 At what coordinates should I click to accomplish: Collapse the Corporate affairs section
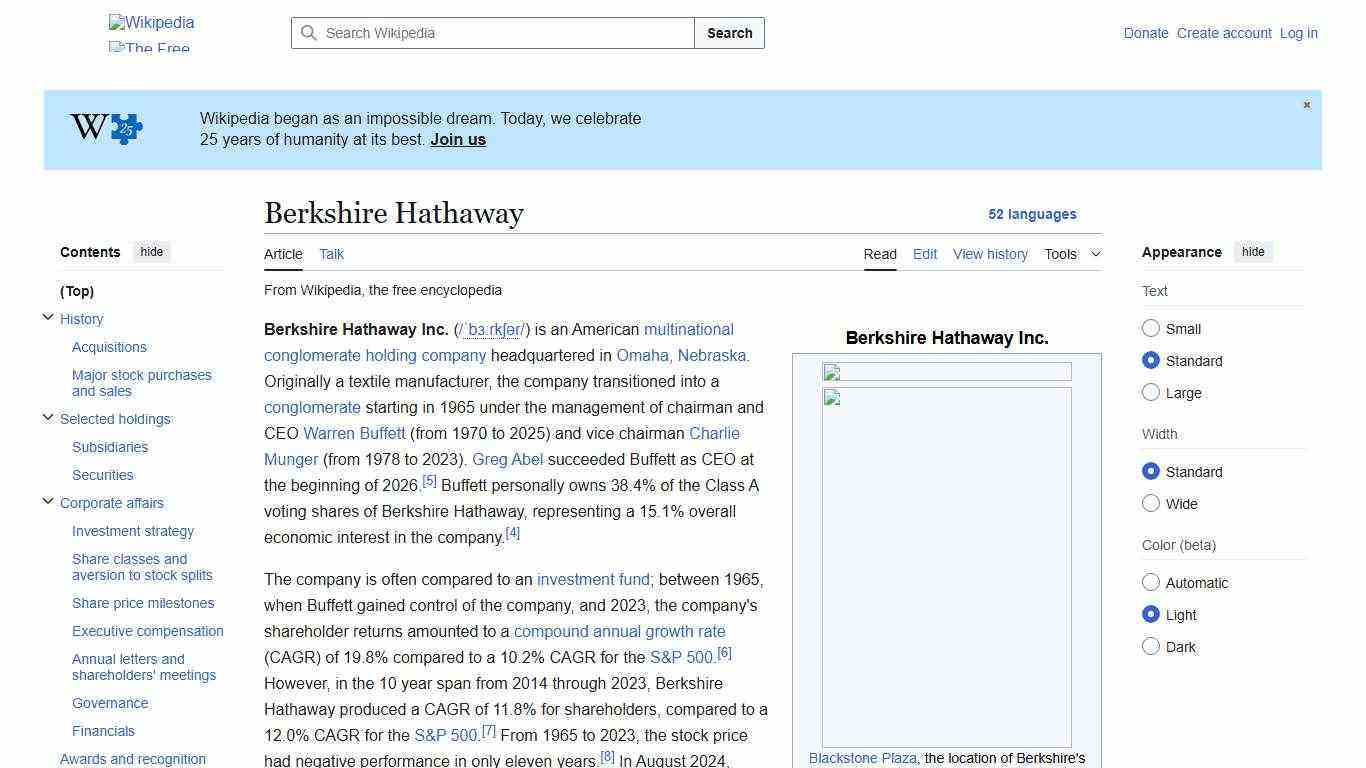(x=48, y=501)
